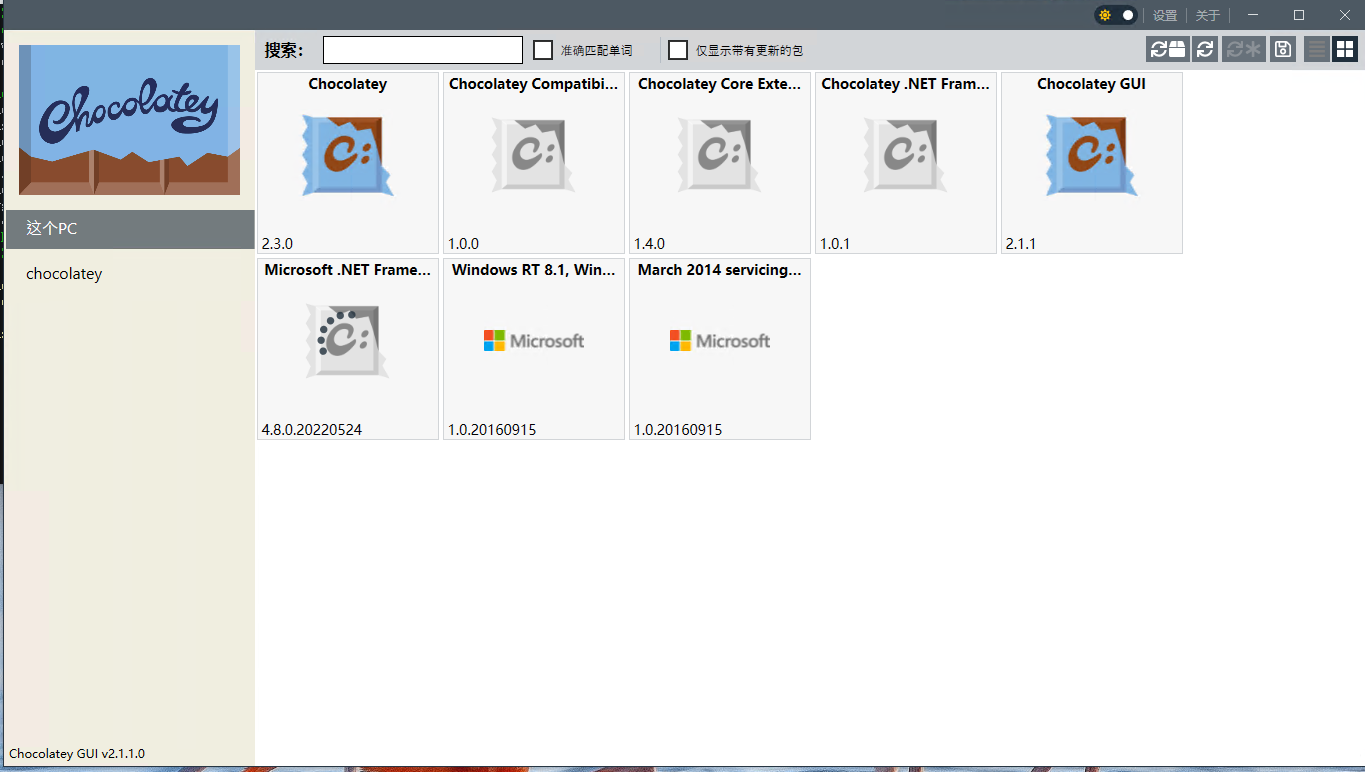The image size is (1365, 772).
Task: Open March 2014 servicing Microsoft logo tile
Action: pos(720,341)
